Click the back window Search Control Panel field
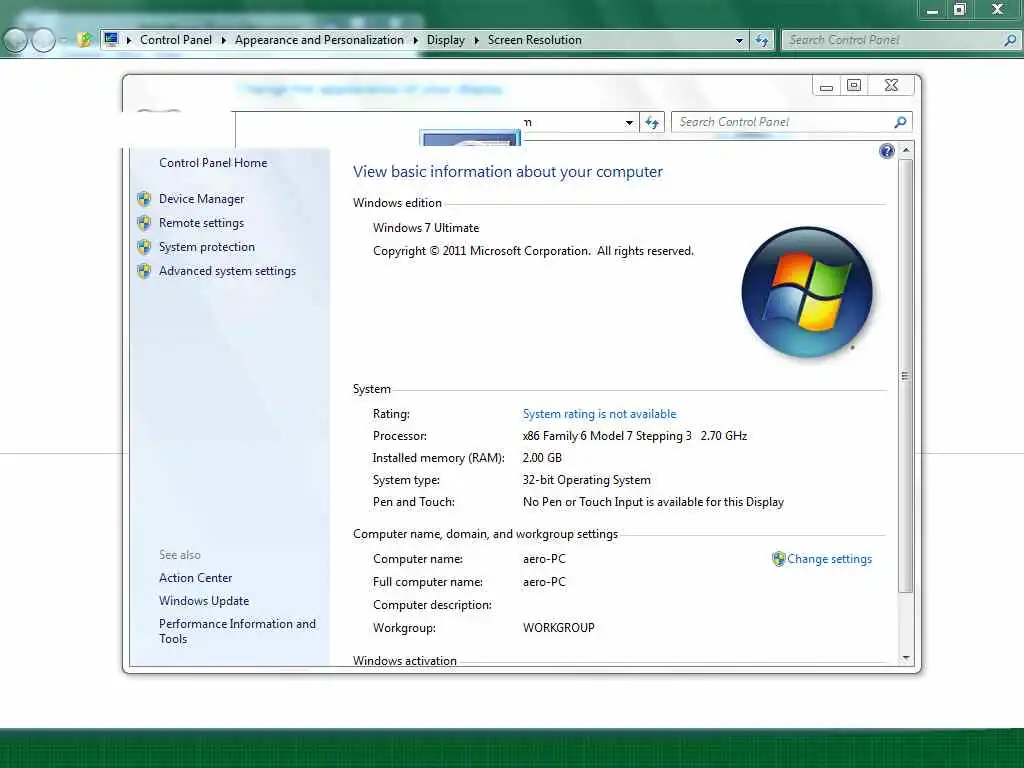Viewport: 1024px width, 768px height. [901, 40]
